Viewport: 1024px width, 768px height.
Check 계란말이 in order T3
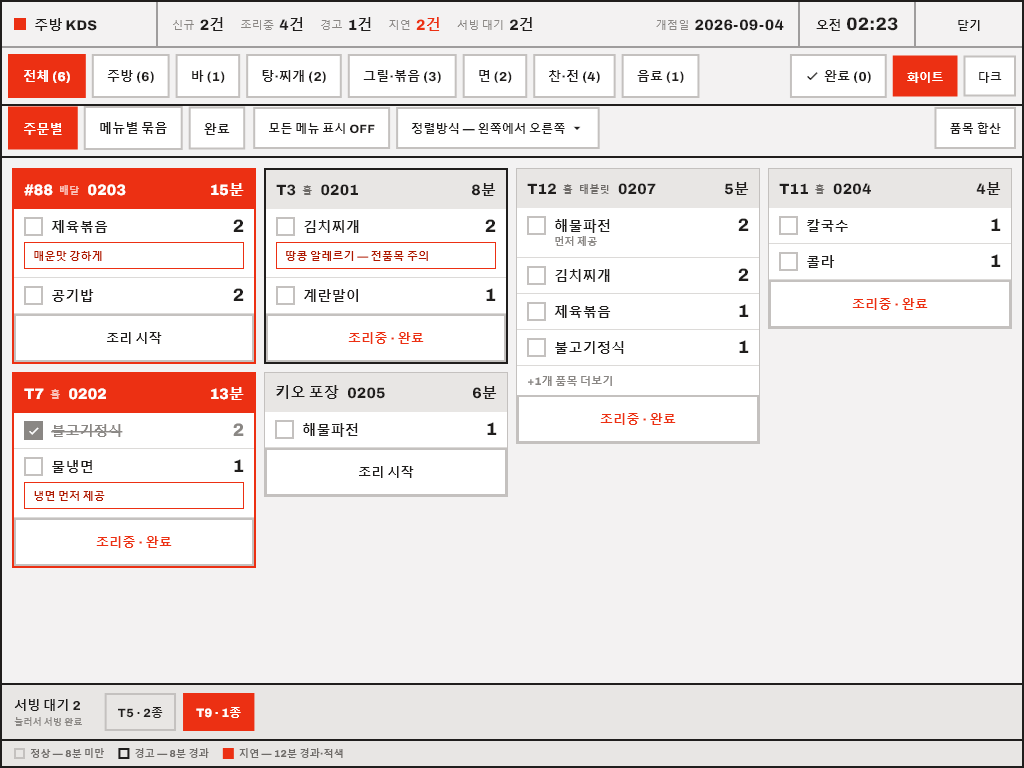pos(285,295)
